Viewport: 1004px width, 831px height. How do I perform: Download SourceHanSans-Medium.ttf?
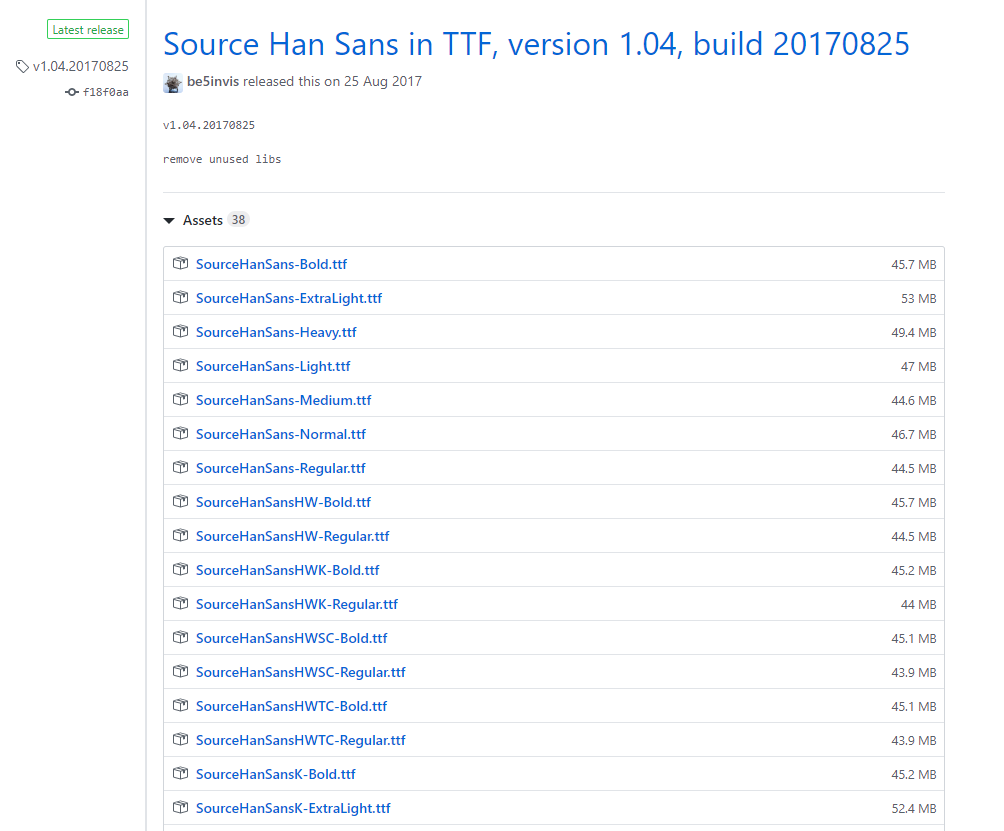[x=284, y=399]
